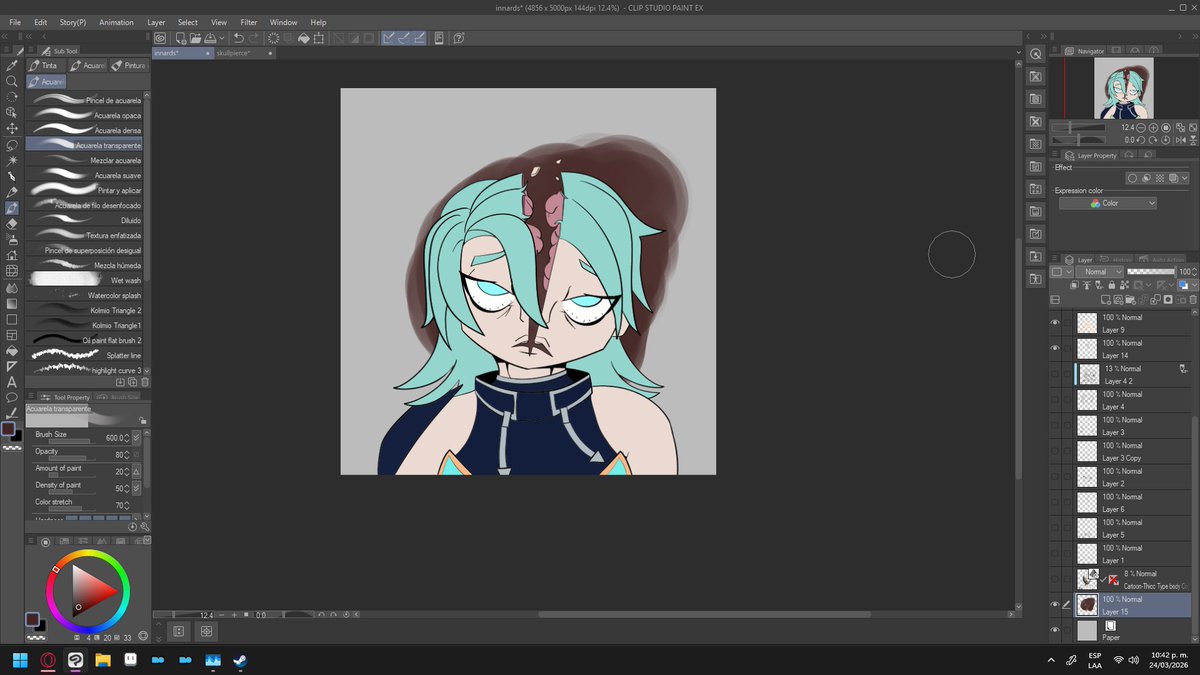Expand the Amount of paint dynamics button
Screen dimensions: 1200x675
coord(137,471)
